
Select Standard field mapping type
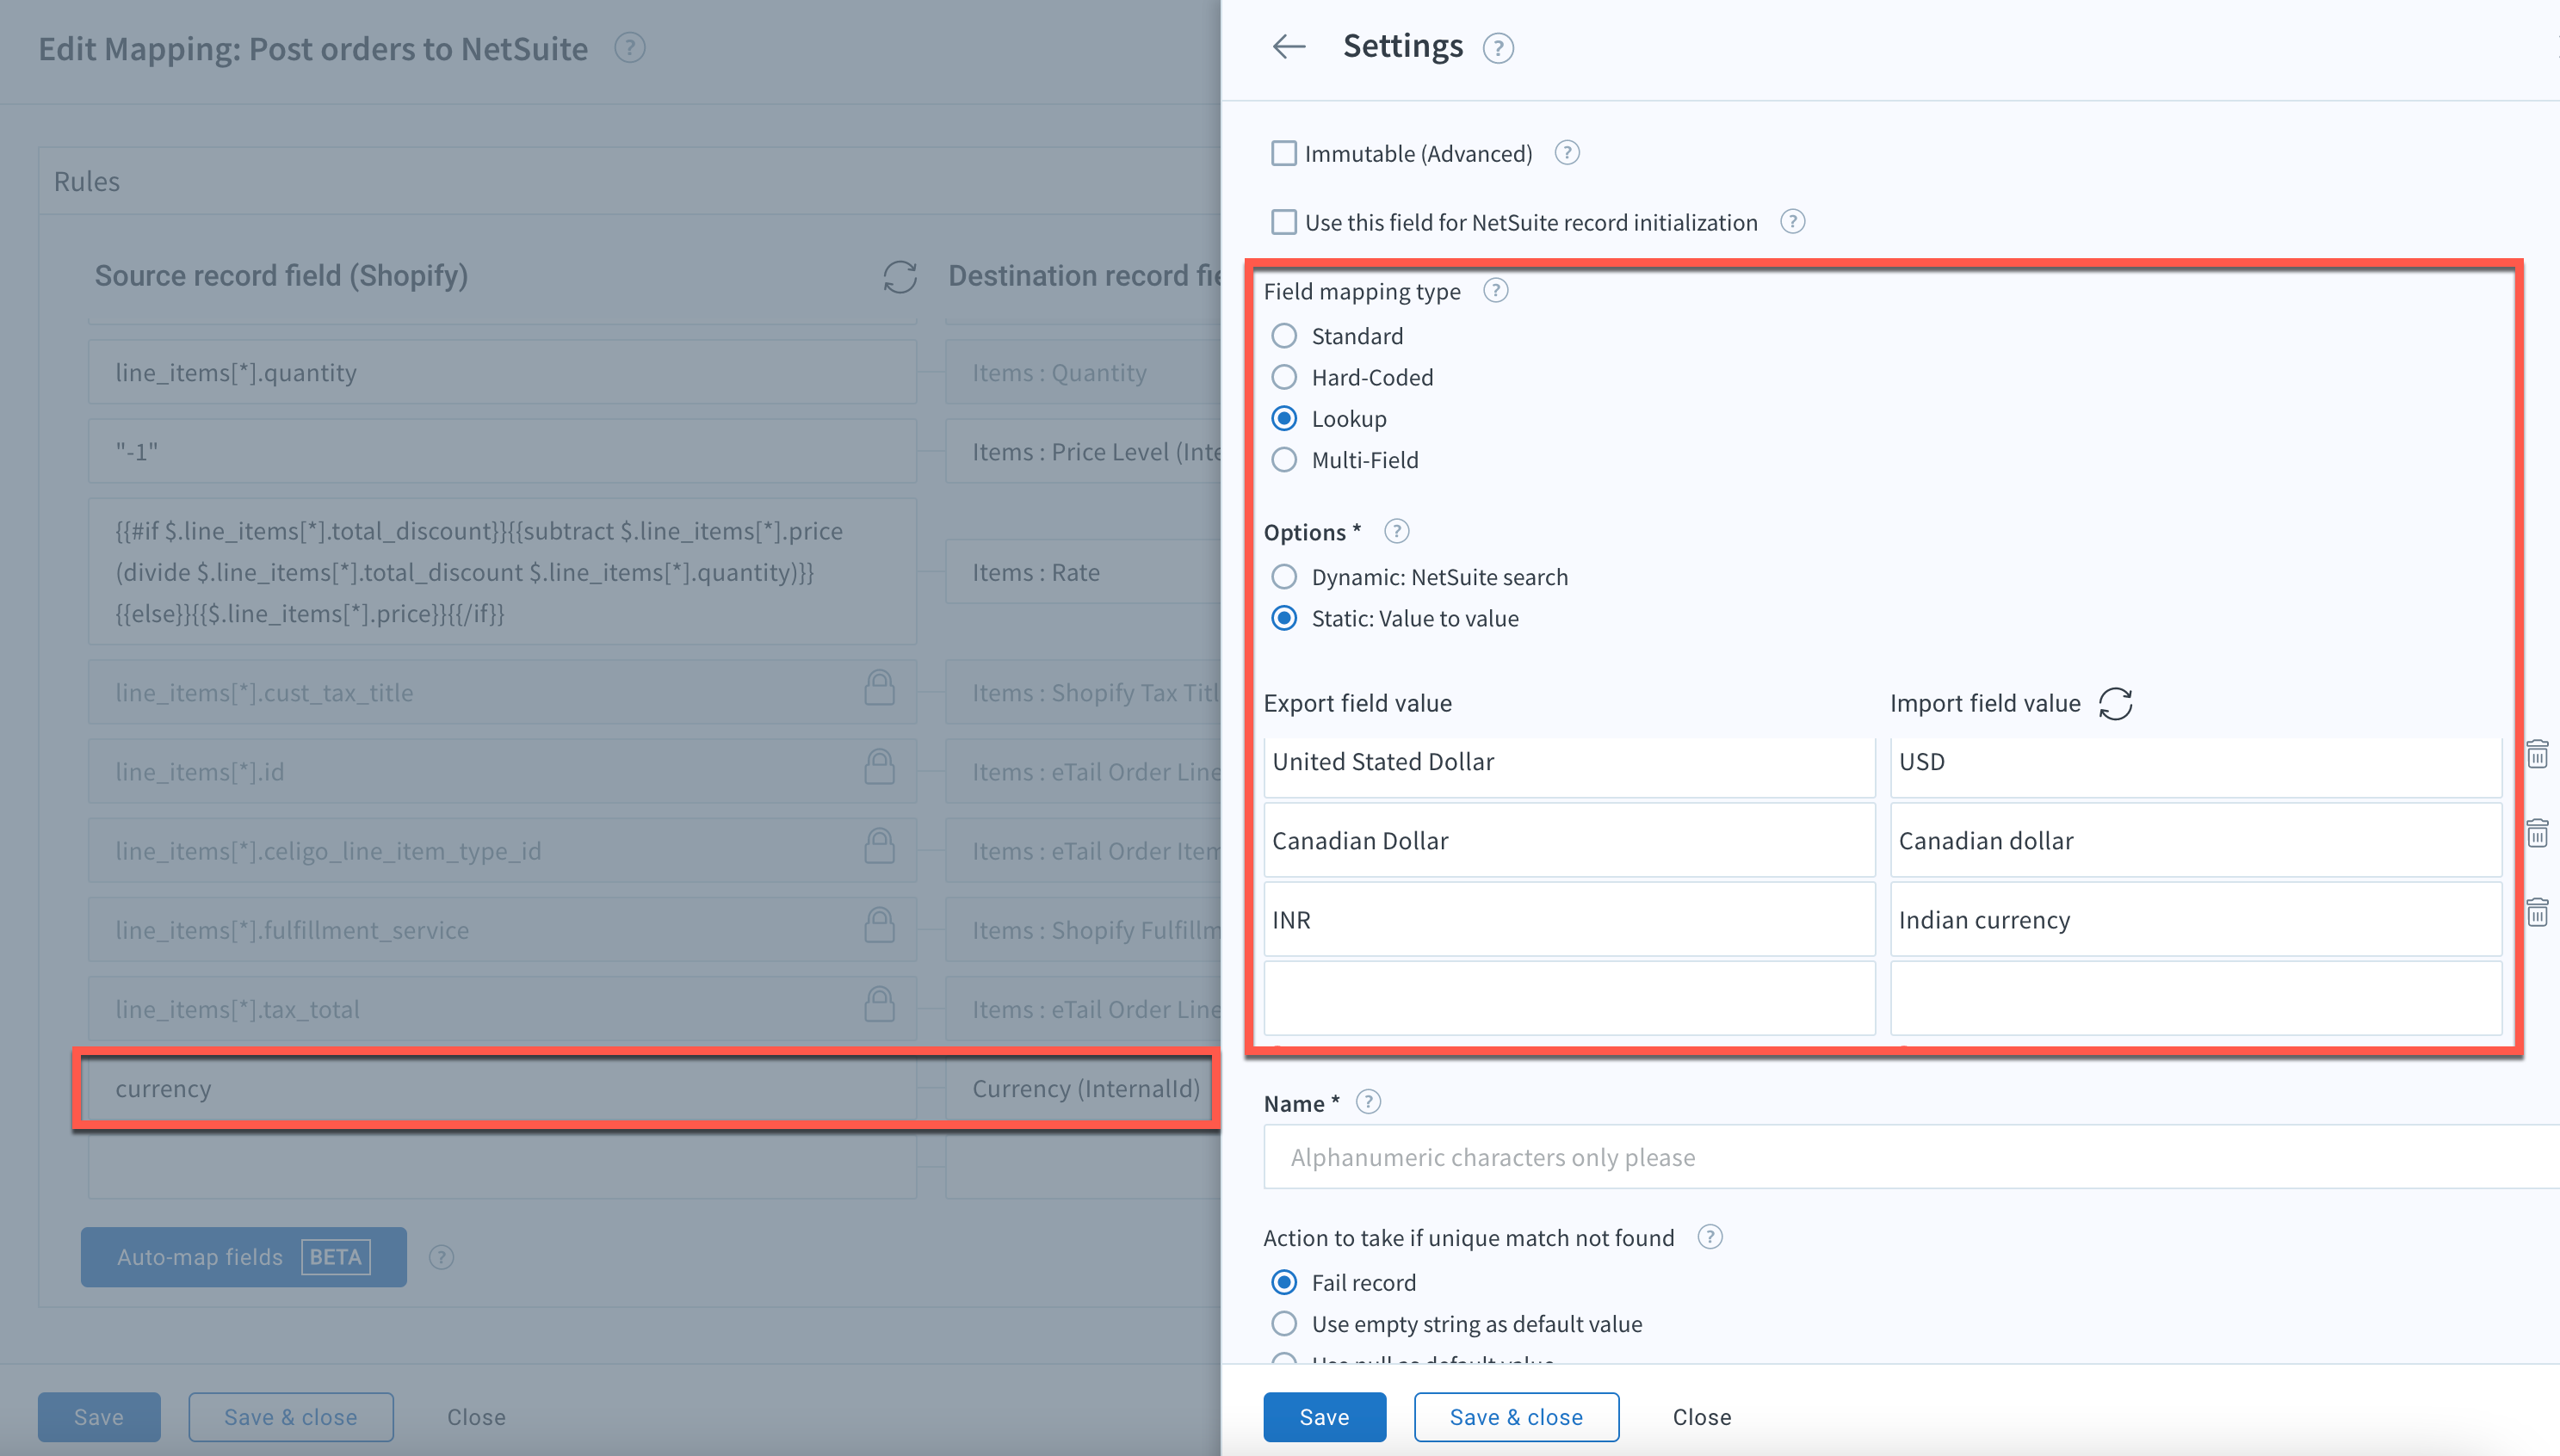tap(1284, 336)
